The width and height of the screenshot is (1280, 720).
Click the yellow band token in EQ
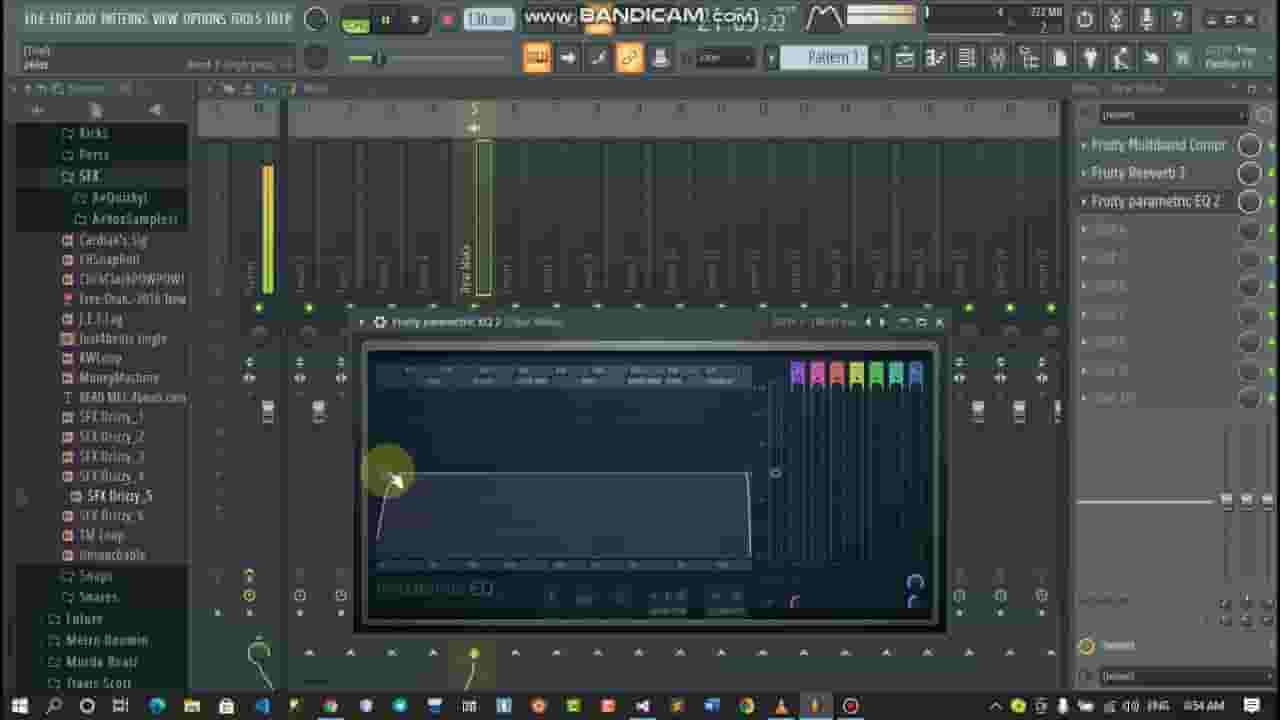click(857, 373)
